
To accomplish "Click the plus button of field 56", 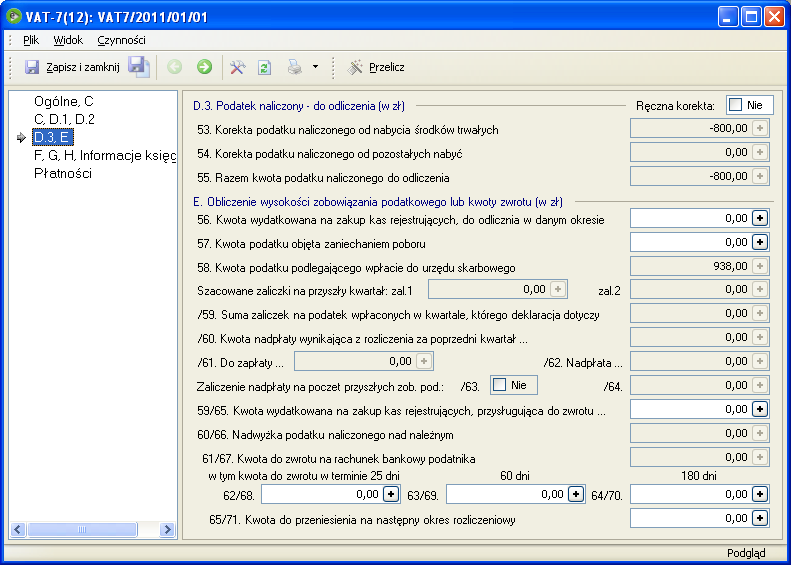I will pos(760,218).
